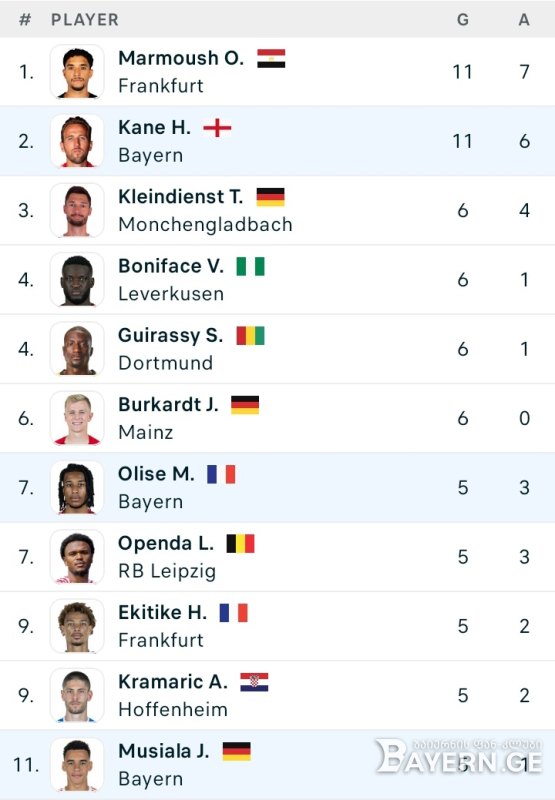555x800 pixels.
Task: Click the RB Leipzig team name
Action: [x=167, y=571]
